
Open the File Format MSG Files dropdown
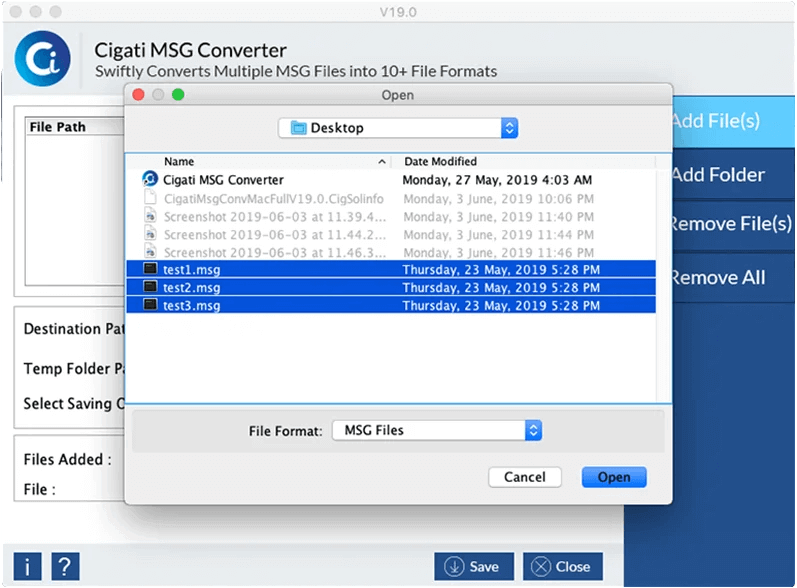(x=437, y=430)
